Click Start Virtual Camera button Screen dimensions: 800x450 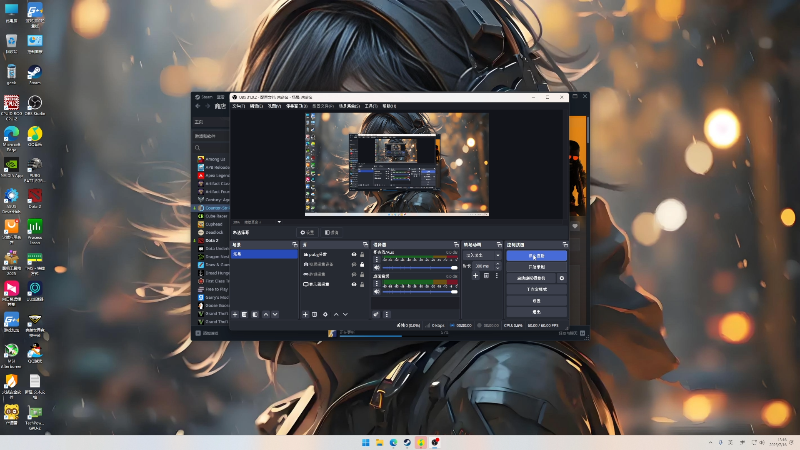[x=531, y=278]
